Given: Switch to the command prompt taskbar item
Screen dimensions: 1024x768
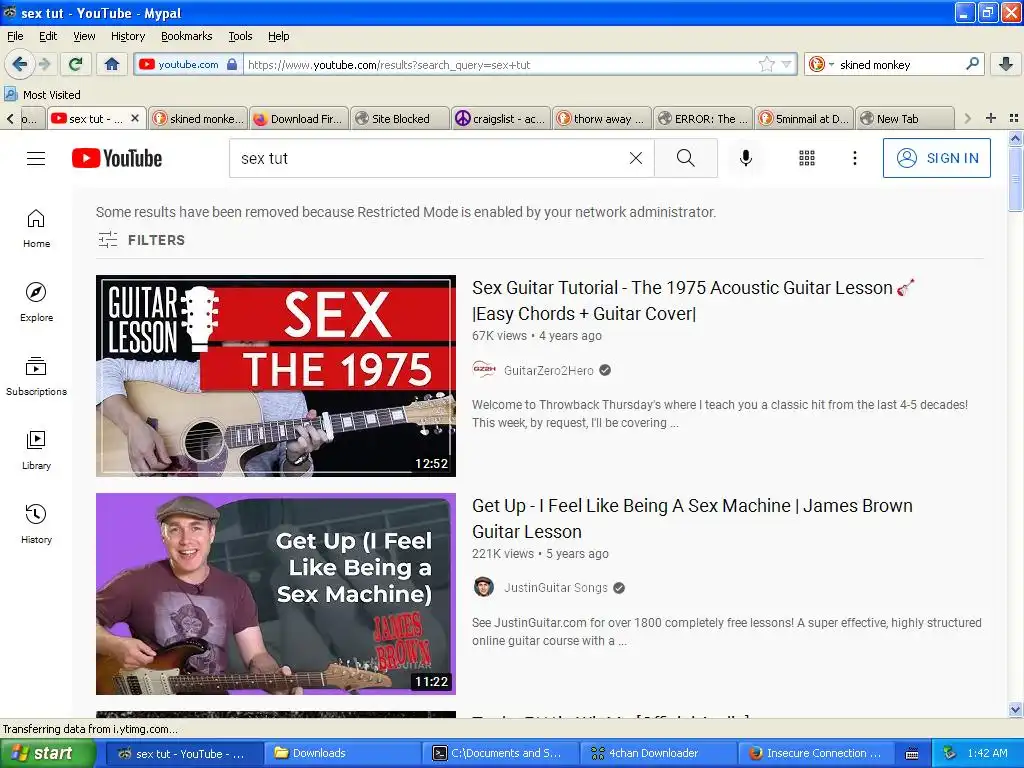Looking at the screenshot, I should 500,754.
